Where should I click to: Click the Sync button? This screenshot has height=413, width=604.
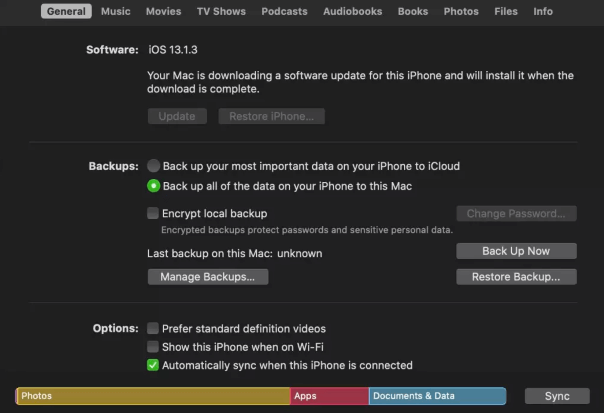(557, 396)
